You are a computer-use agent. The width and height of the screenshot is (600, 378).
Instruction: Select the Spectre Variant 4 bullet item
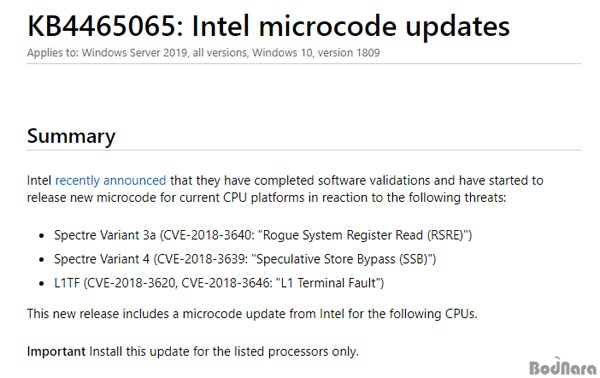coord(245,259)
